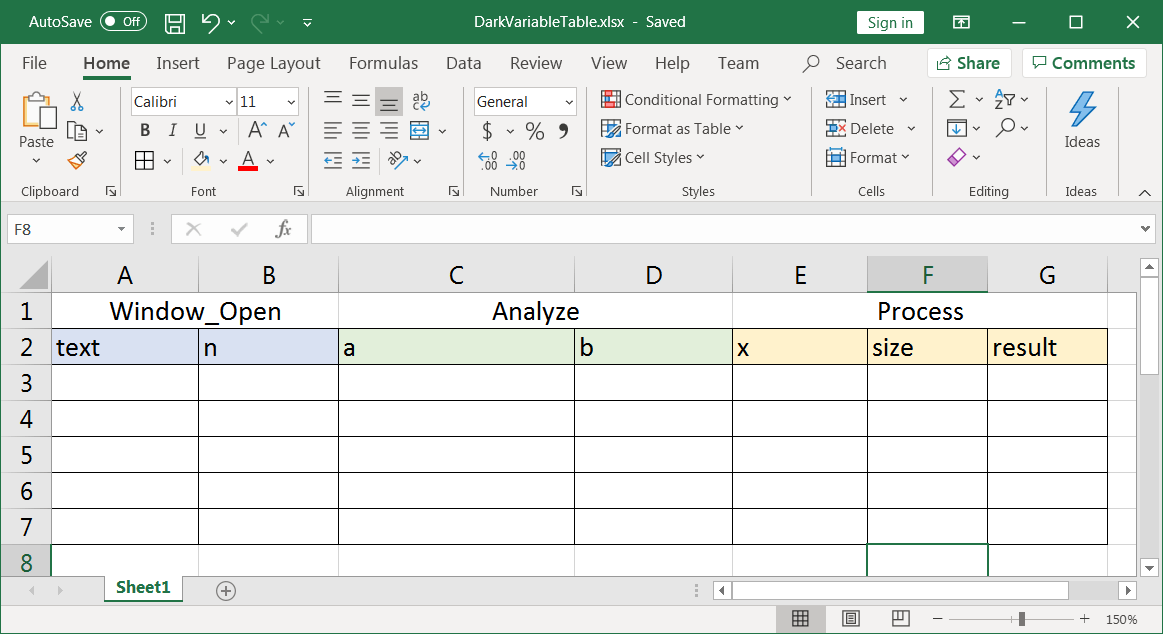Switch to Page Break Preview in status bar
Screen dimensions: 1163x634
[901, 618]
